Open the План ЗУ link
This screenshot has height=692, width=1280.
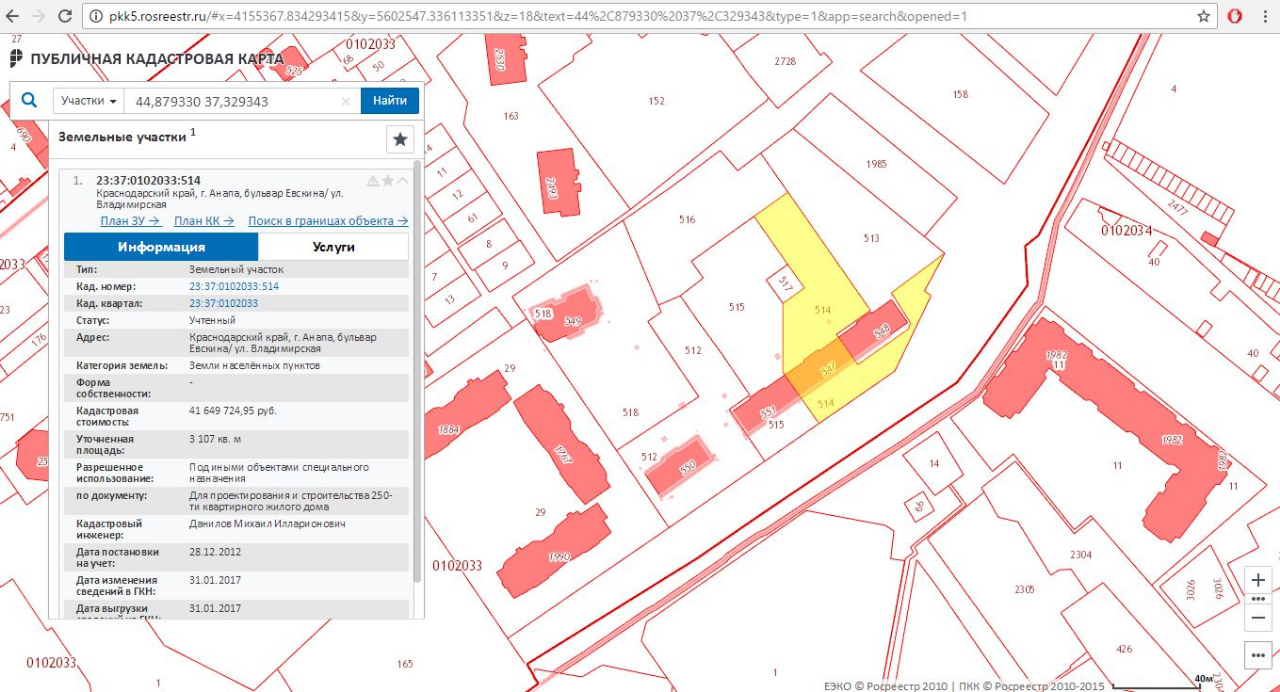coord(131,221)
